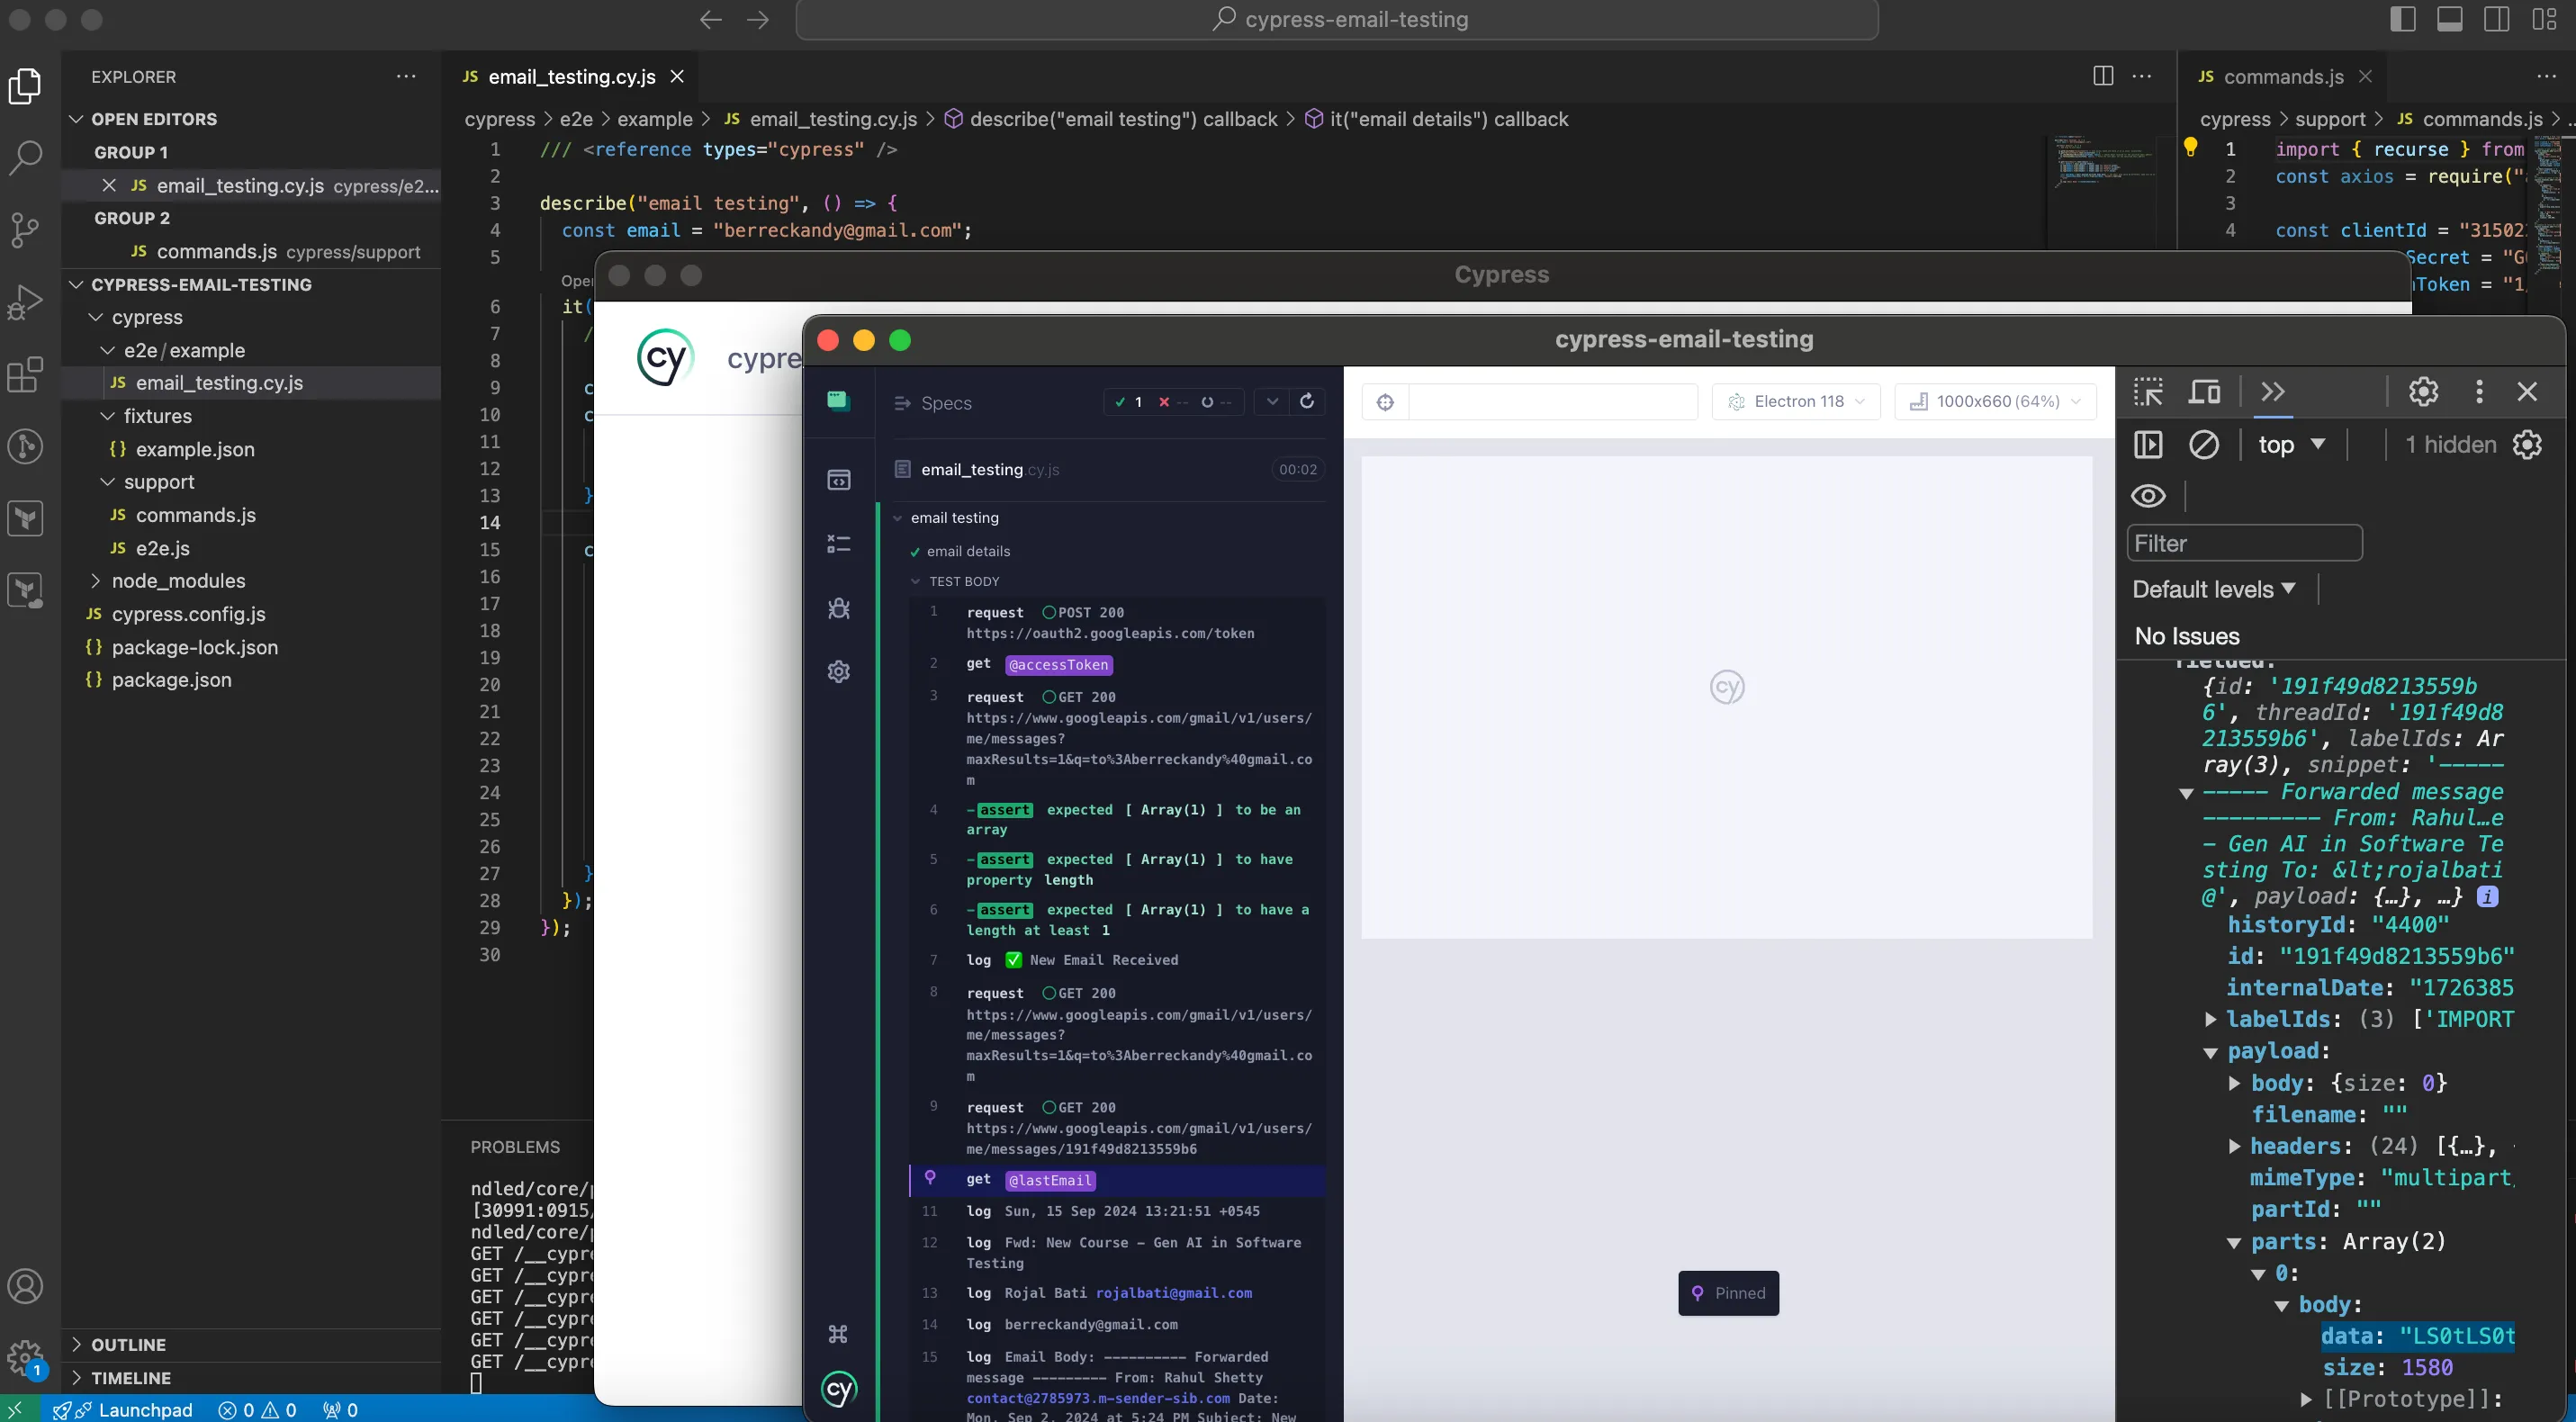Open DevTools three-dot customize menu
The height and width of the screenshot is (1422, 2576).
coord(2479,391)
